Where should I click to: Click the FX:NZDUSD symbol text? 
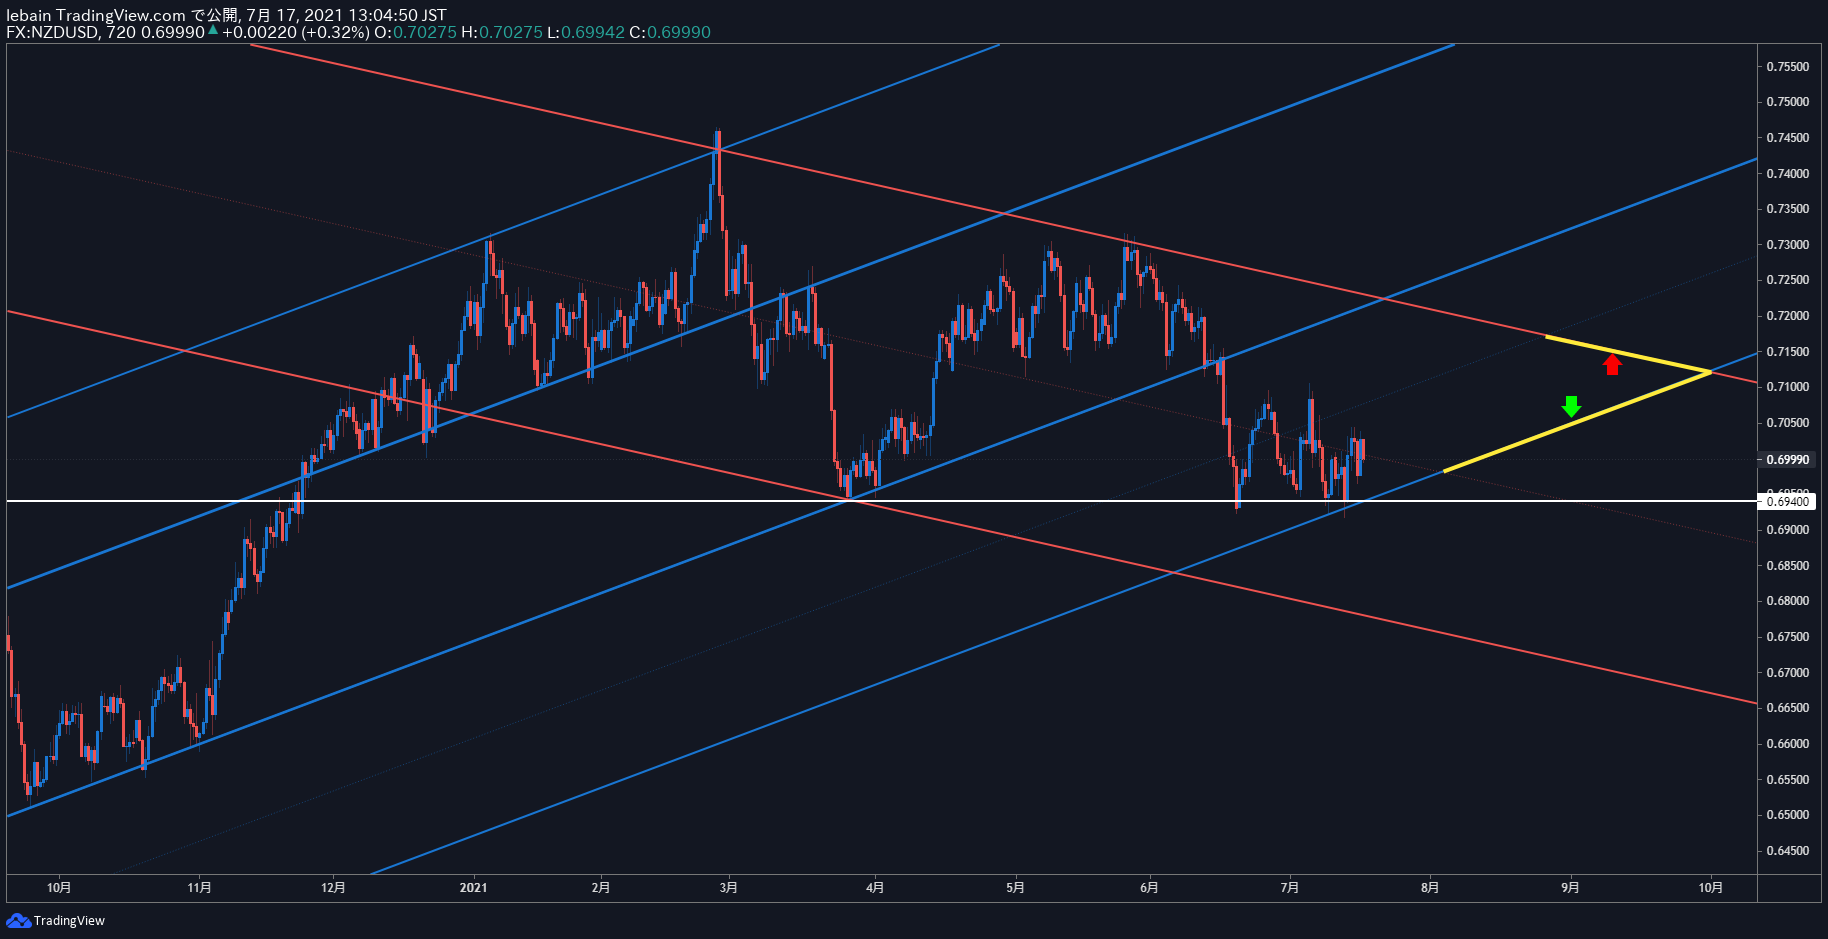click(x=52, y=32)
